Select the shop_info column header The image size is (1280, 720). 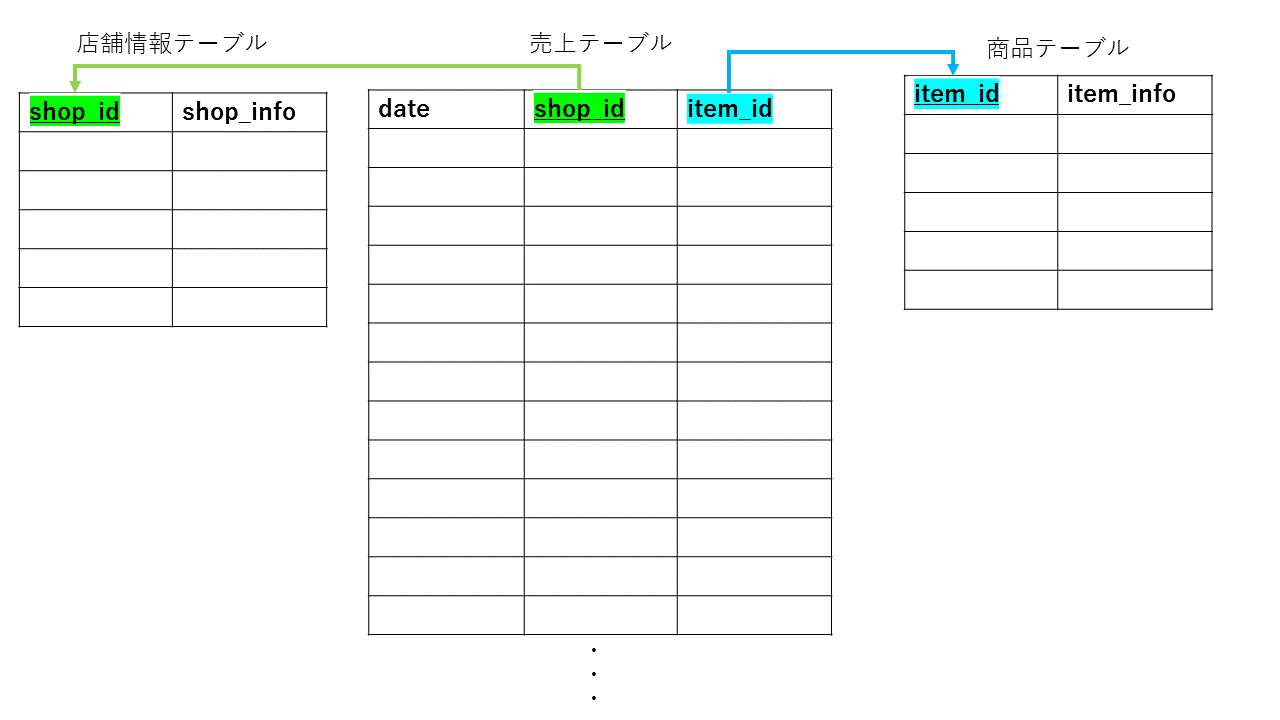[x=239, y=112]
